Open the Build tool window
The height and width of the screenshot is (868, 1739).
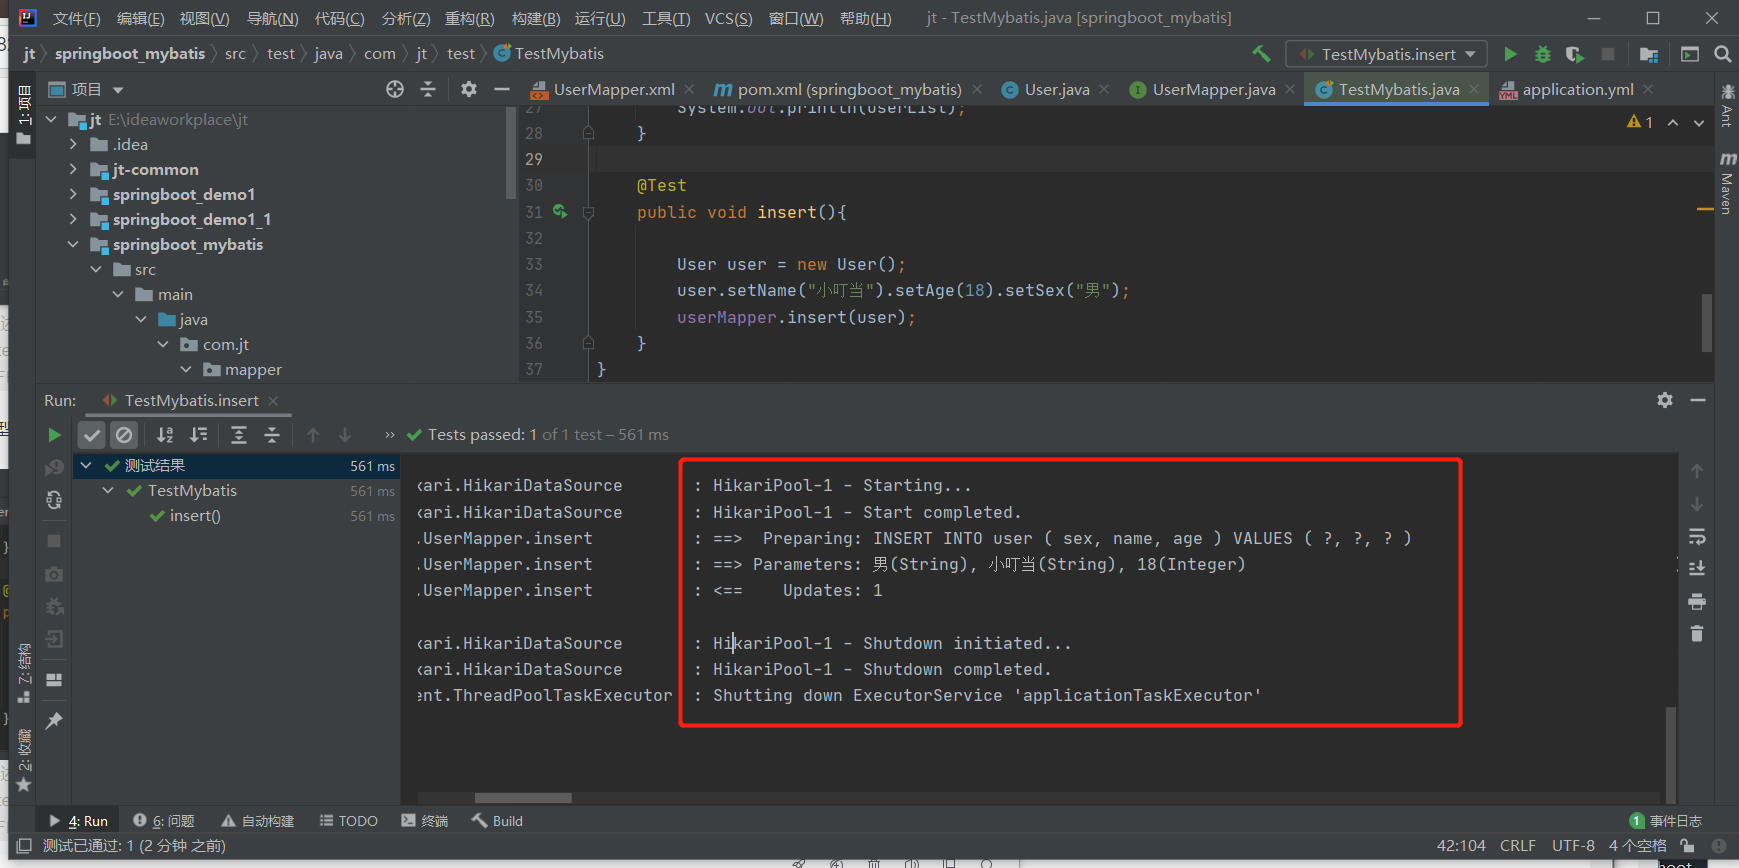[498, 821]
